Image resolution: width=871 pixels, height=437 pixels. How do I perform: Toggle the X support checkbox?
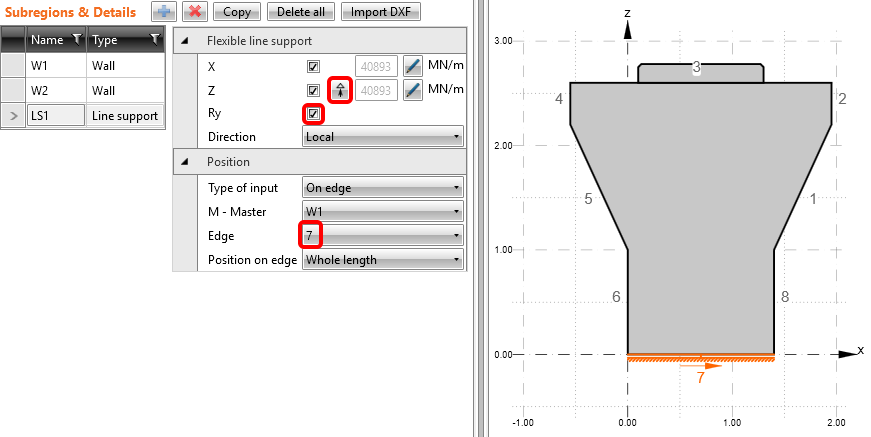pos(314,66)
